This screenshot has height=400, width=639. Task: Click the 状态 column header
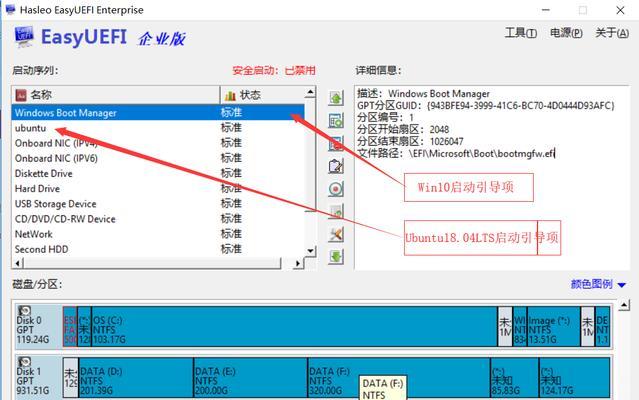pos(262,95)
